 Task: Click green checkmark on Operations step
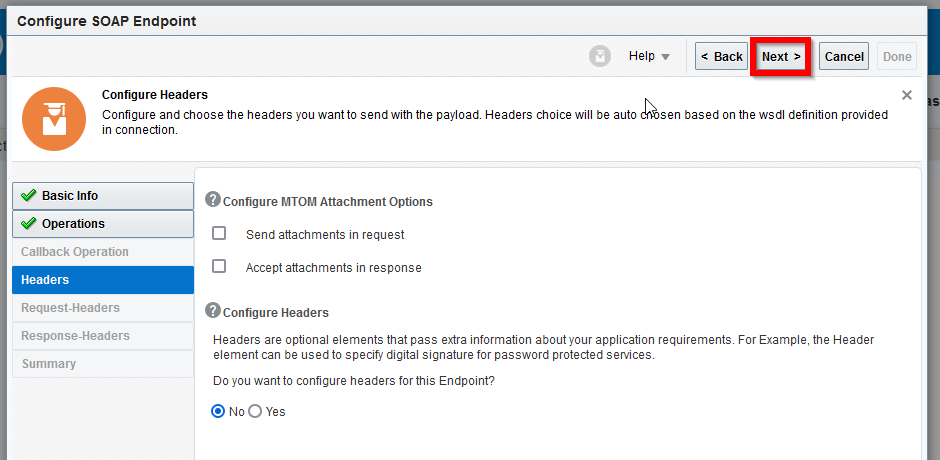29,224
